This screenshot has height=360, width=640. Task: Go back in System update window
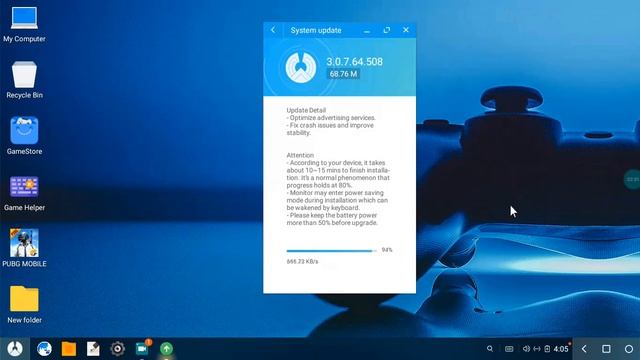[x=273, y=30]
